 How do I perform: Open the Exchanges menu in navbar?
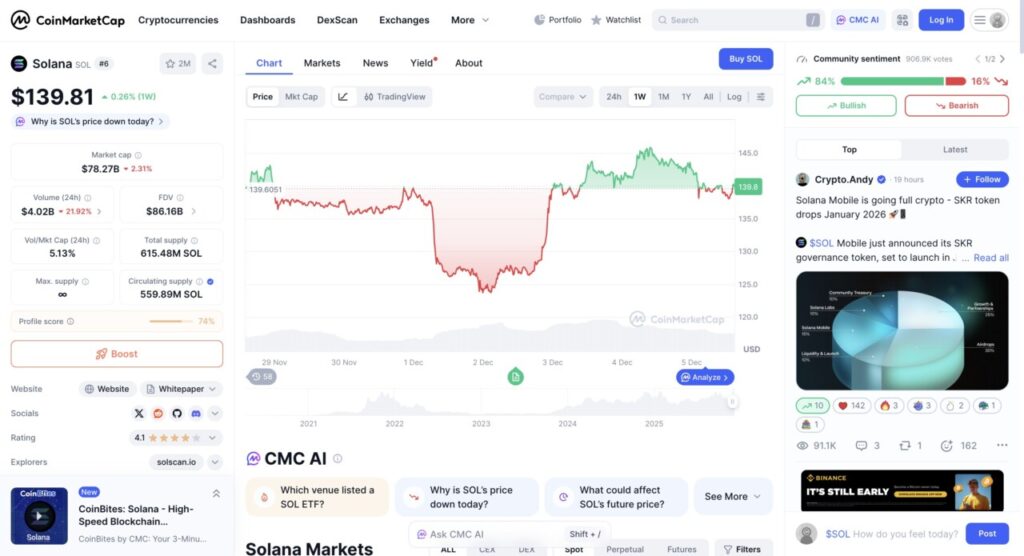[404, 20]
